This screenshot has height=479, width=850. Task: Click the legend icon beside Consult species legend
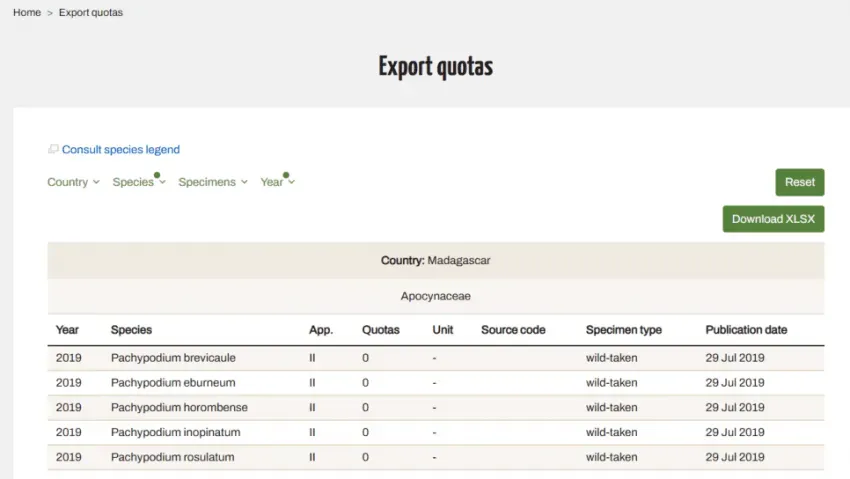pos(53,149)
